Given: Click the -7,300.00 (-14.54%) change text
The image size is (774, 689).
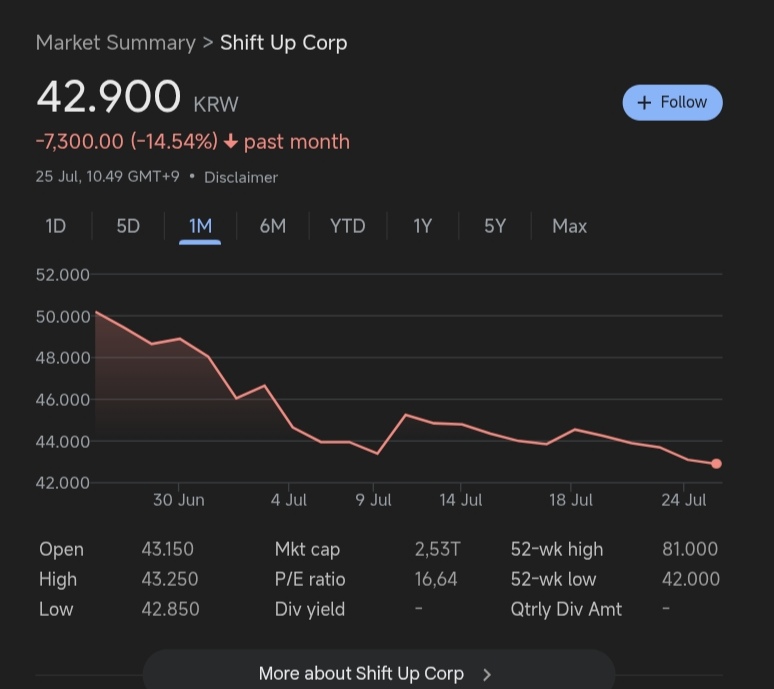Looking at the screenshot, I should pyautogui.click(x=126, y=142).
